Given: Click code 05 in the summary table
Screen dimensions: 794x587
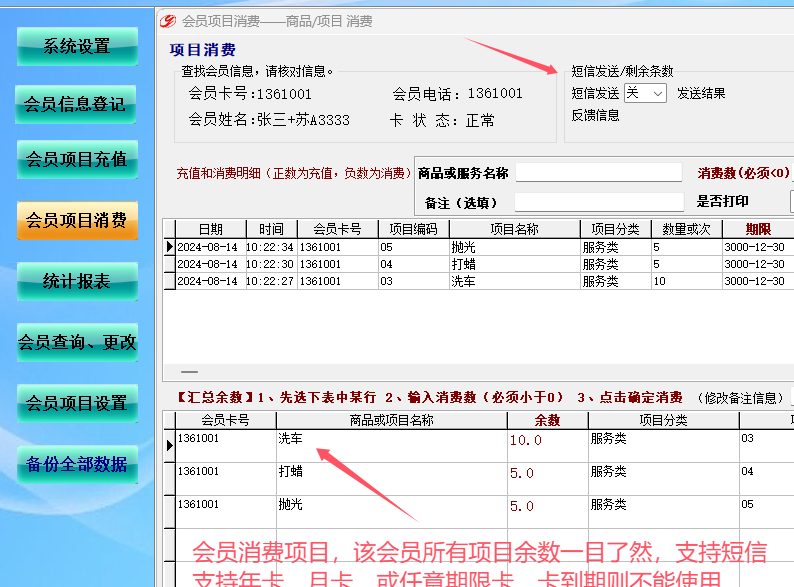Looking at the screenshot, I should click(x=747, y=504).
